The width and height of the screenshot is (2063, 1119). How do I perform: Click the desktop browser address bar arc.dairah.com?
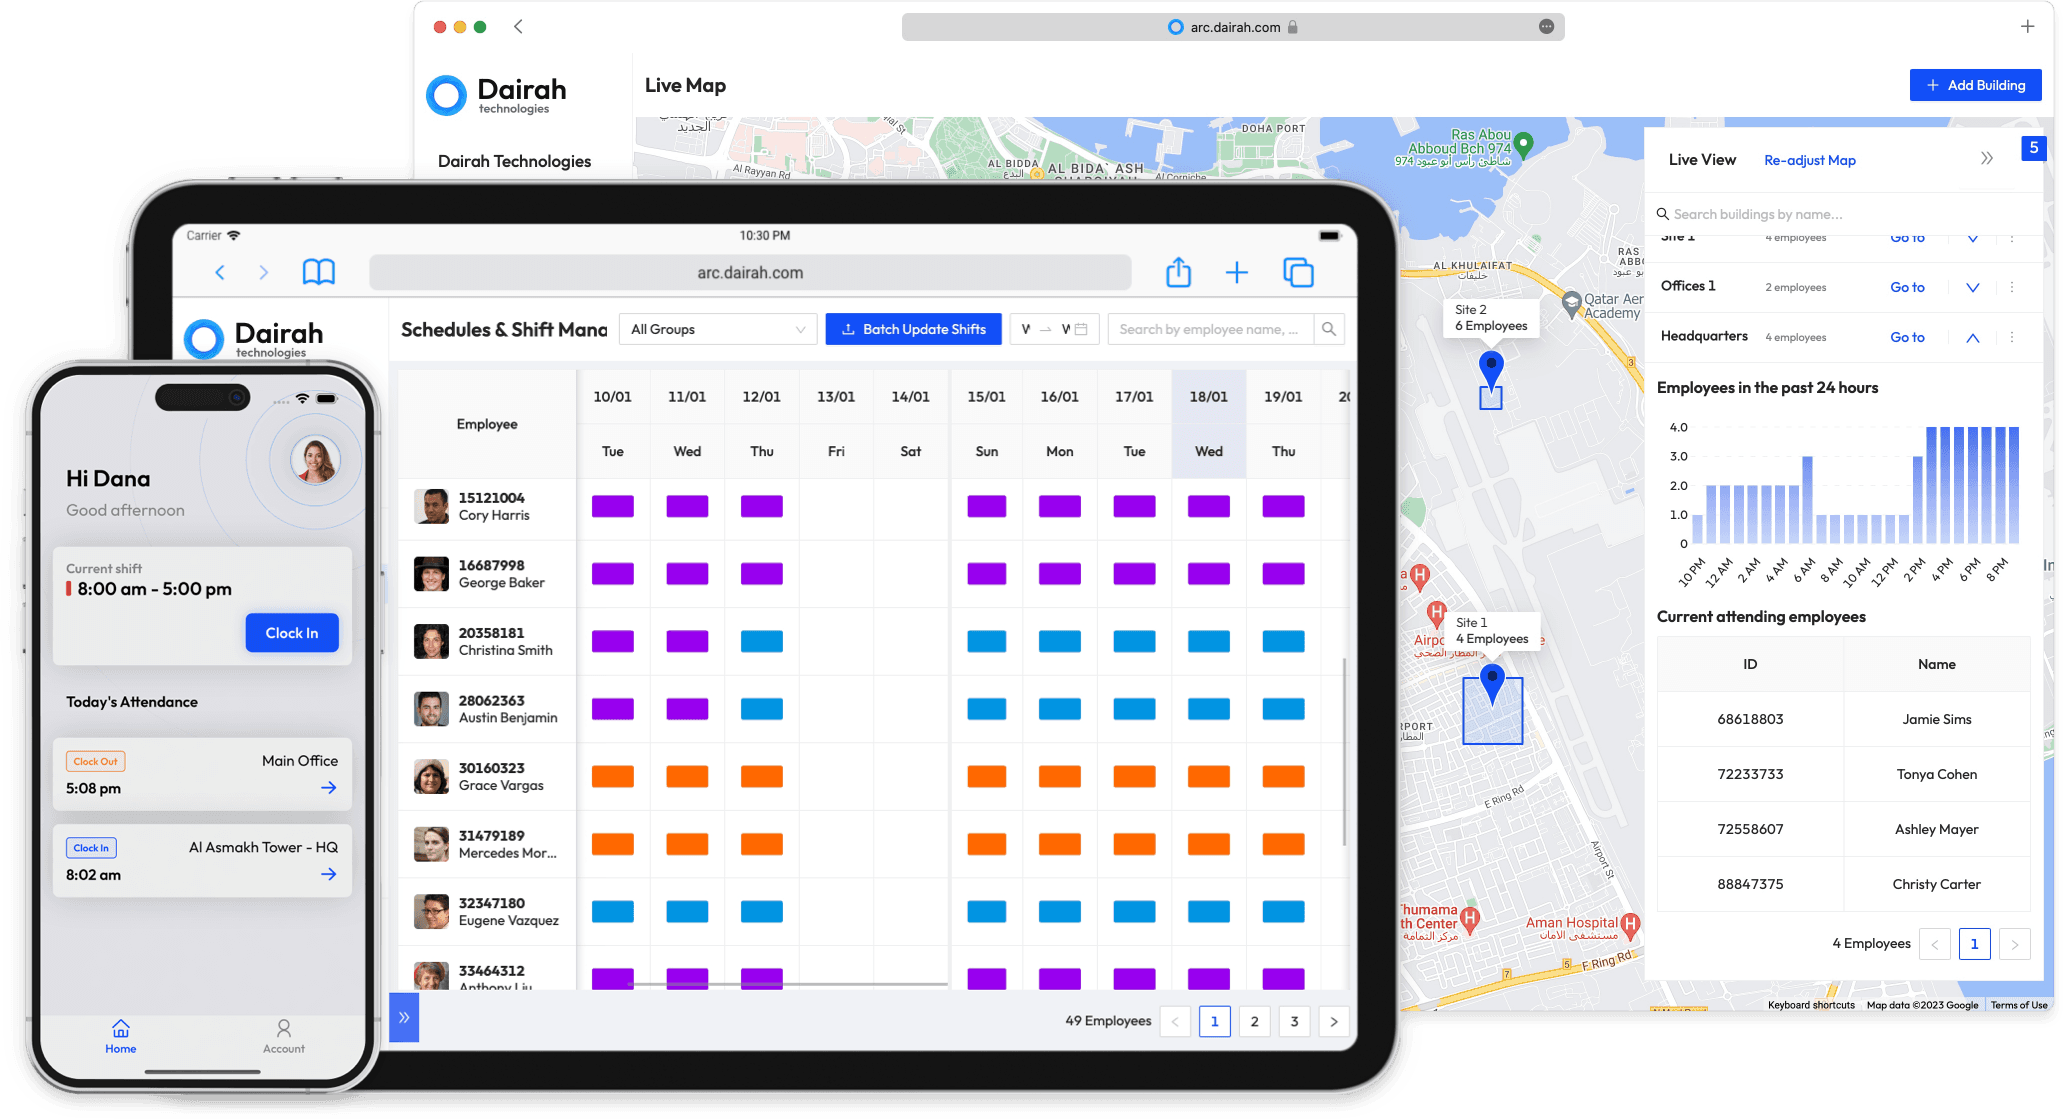click(x=1233, y=27)
